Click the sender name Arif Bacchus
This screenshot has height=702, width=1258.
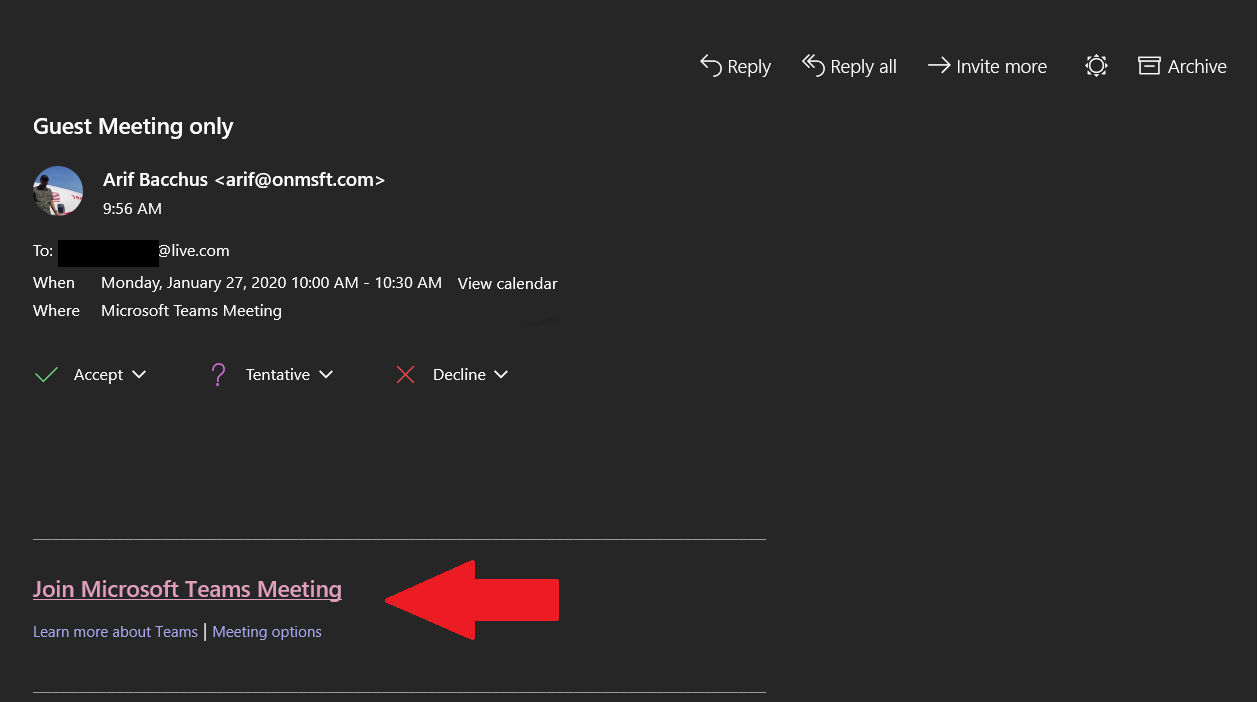[155, 180]
